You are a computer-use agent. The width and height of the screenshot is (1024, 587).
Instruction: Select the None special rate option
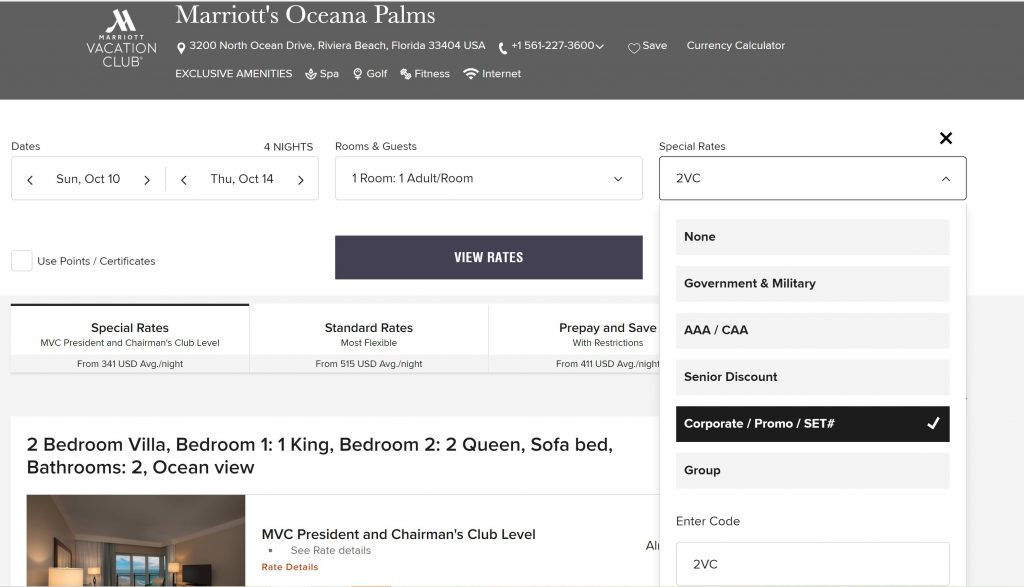coord(812,237)
